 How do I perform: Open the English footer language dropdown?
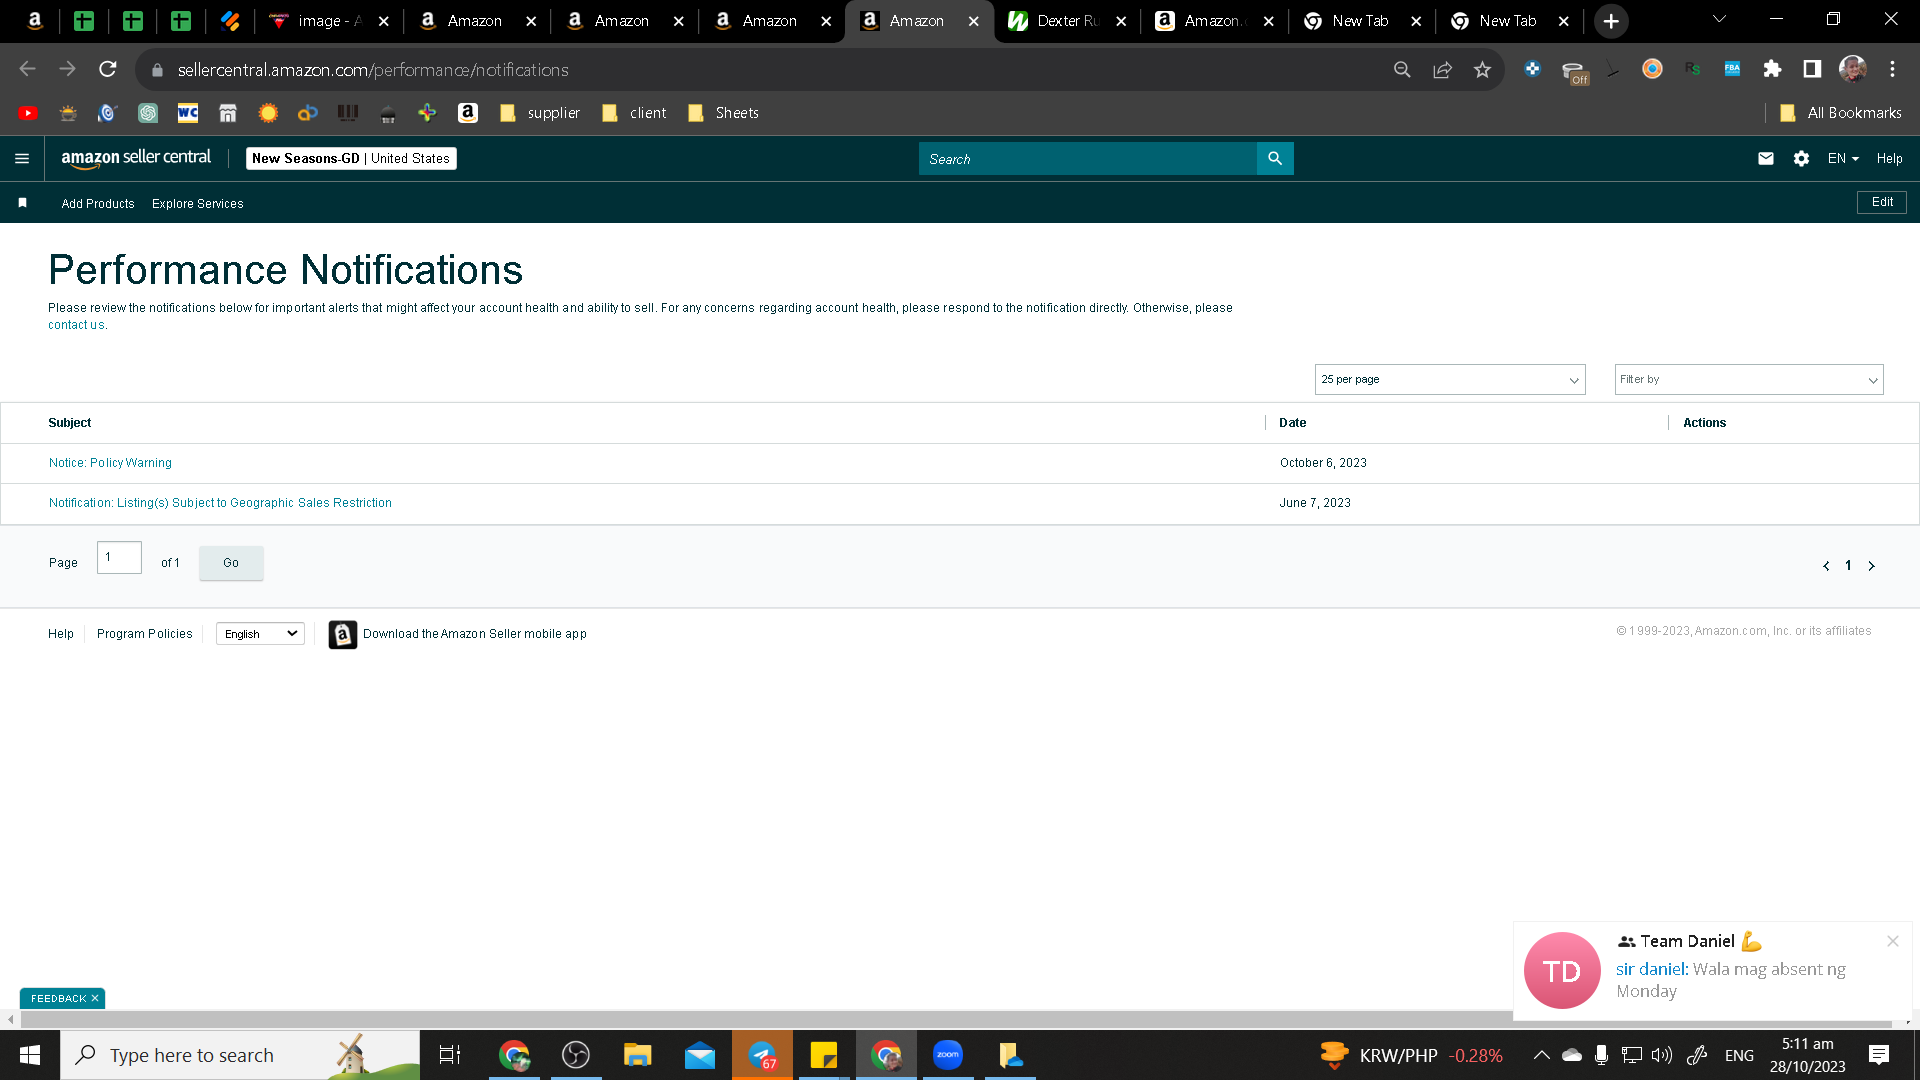coord(260,634)
